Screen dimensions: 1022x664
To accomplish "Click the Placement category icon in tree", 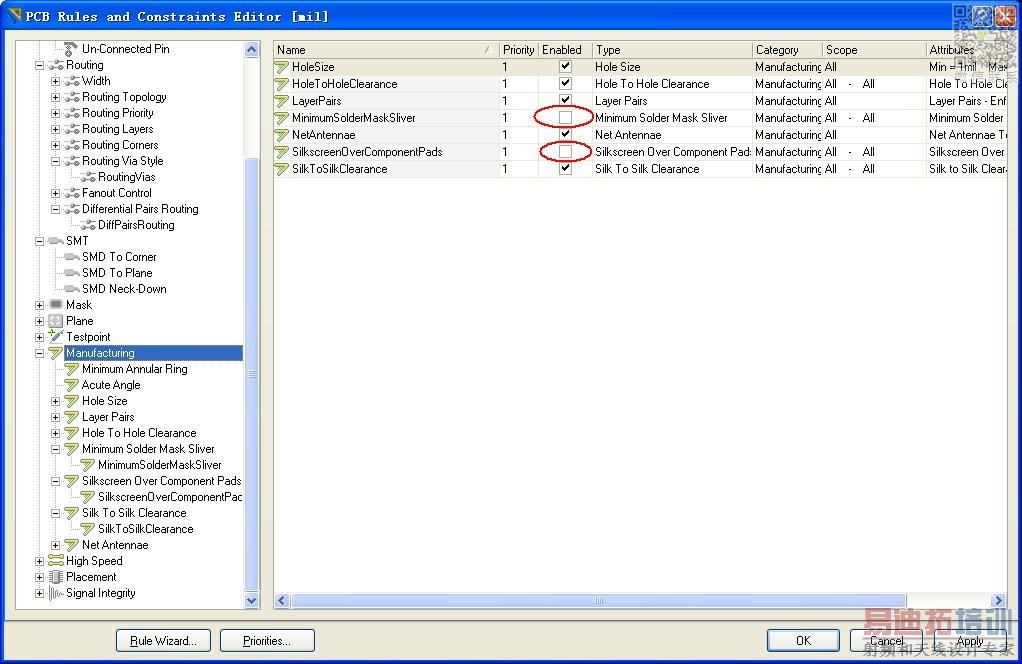I will pyautogui.click(x=56, y=577).
